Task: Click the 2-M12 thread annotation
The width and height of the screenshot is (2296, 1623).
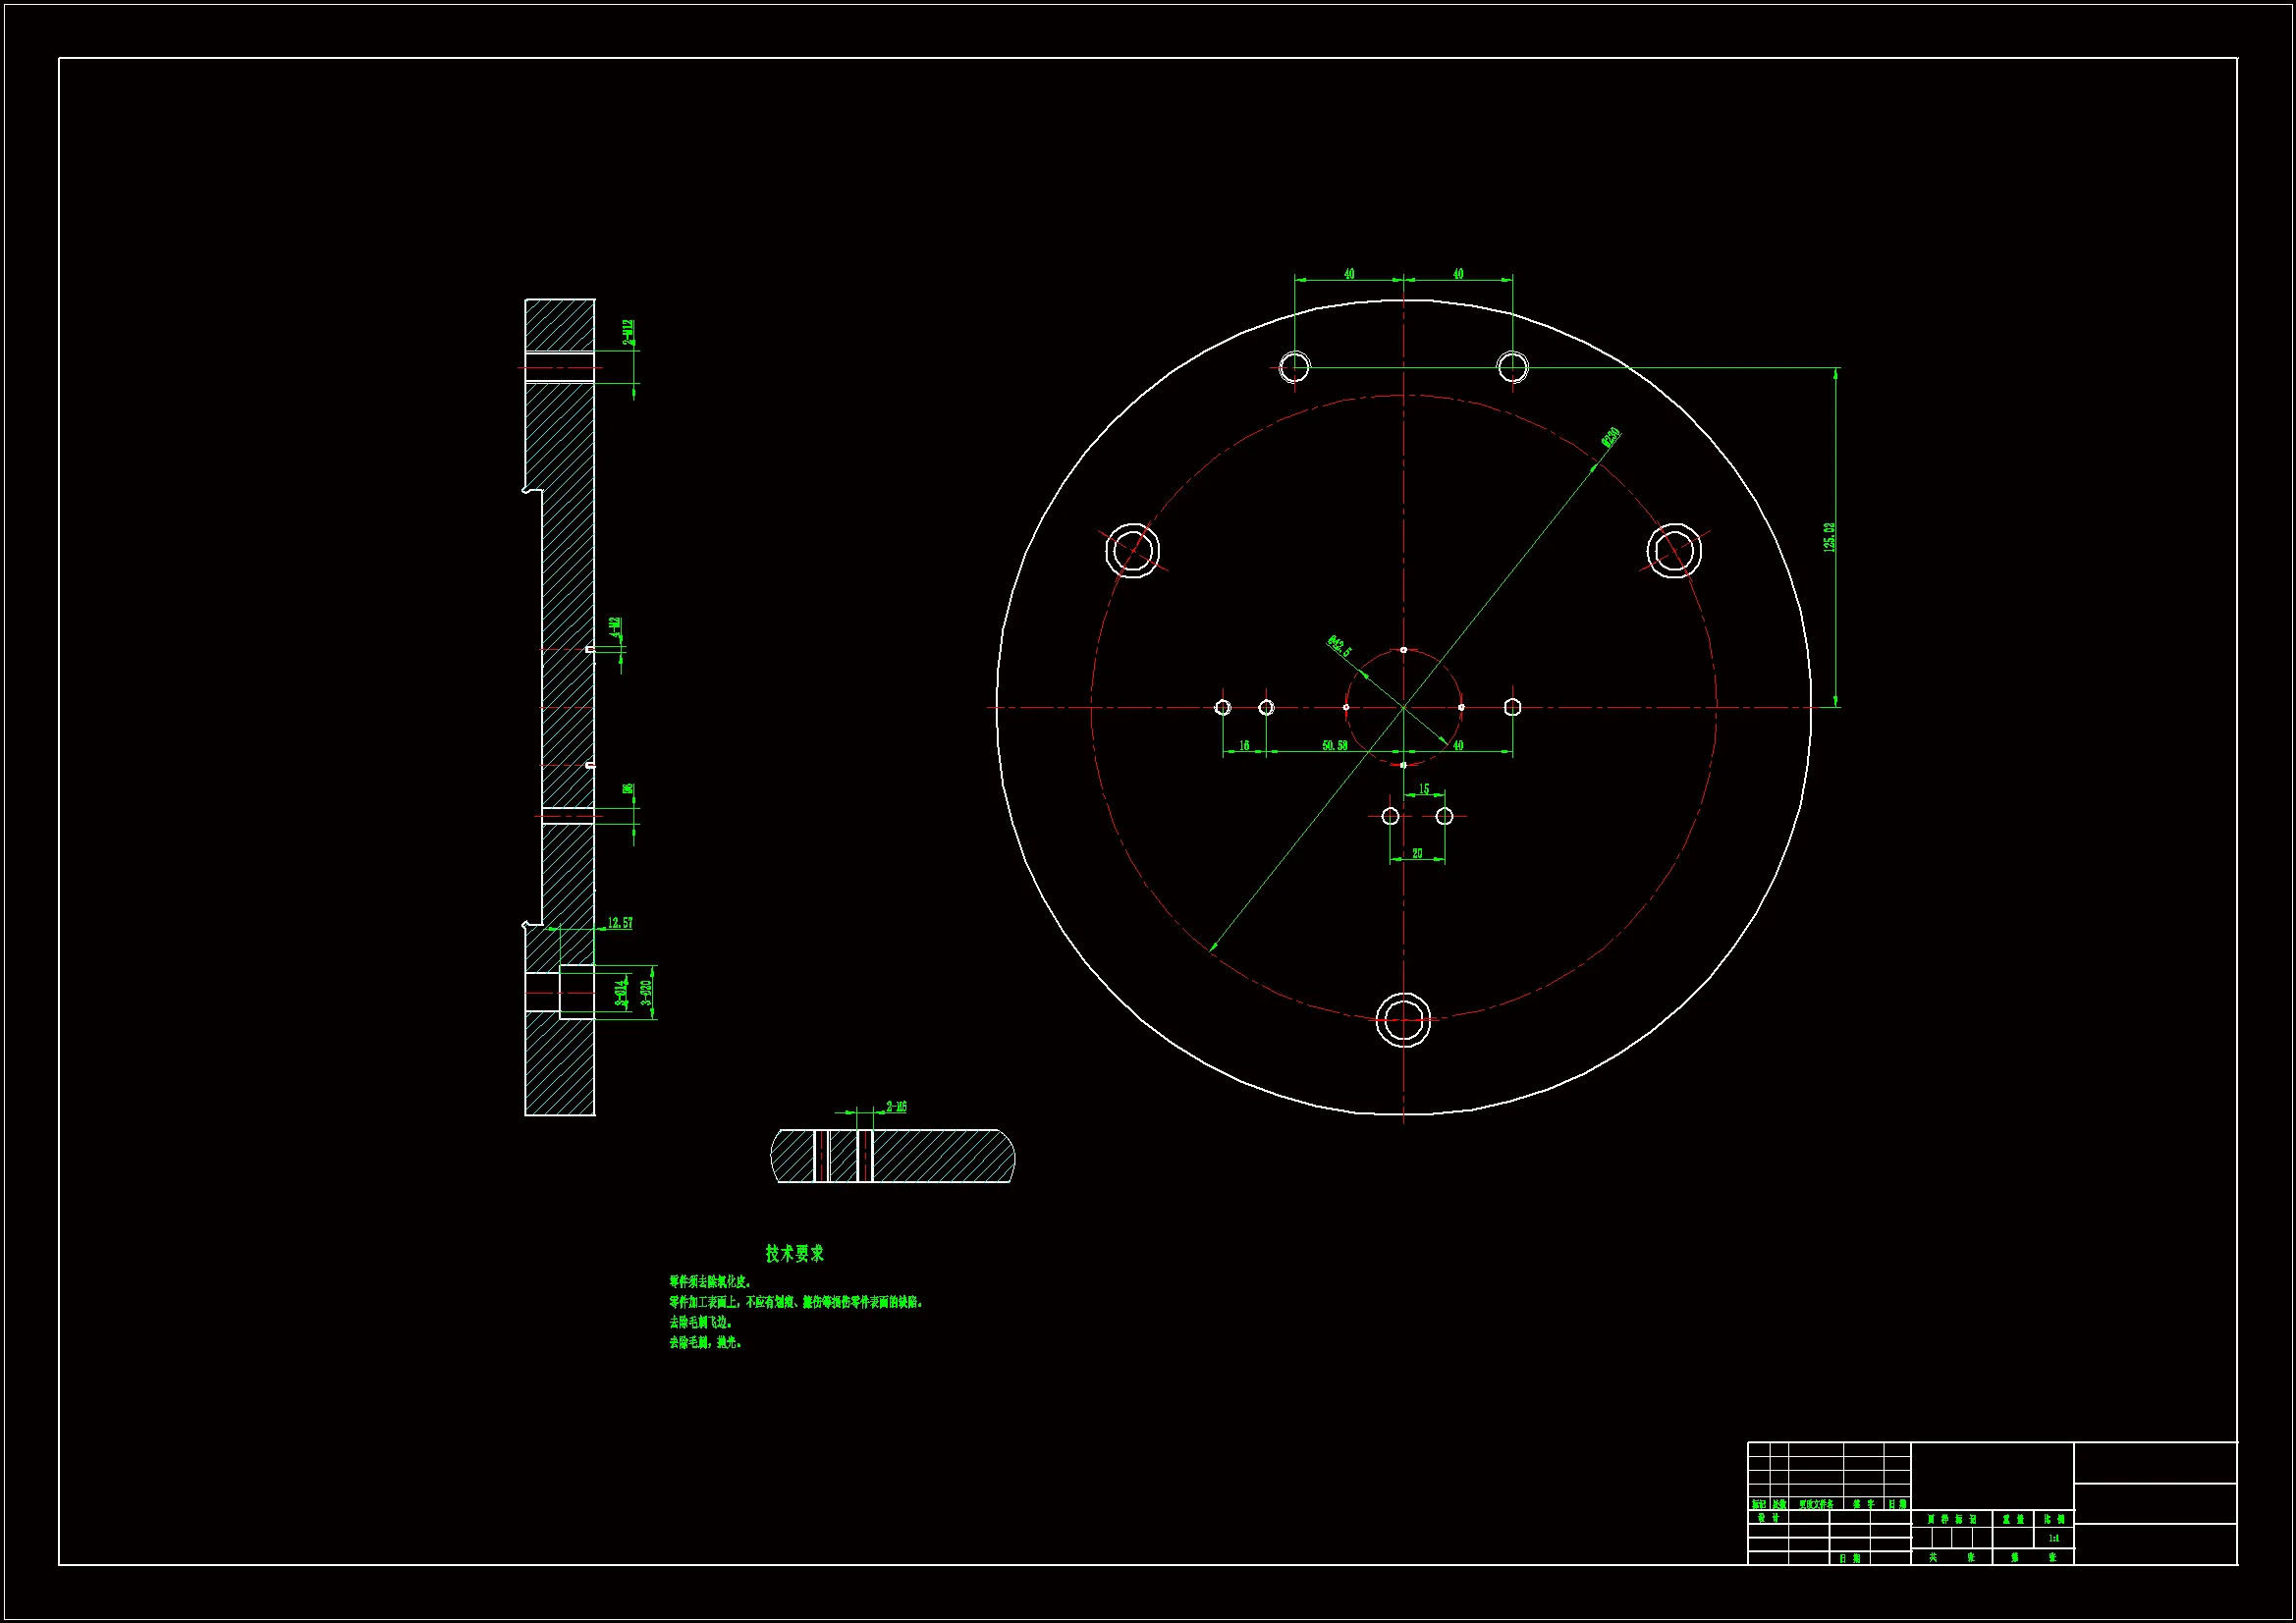Action: pyautogui.click(x=627, y=332)
